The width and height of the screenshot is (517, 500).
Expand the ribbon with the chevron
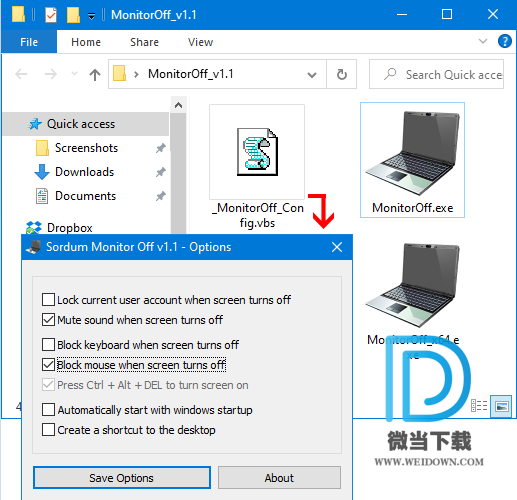click(483, 41)
